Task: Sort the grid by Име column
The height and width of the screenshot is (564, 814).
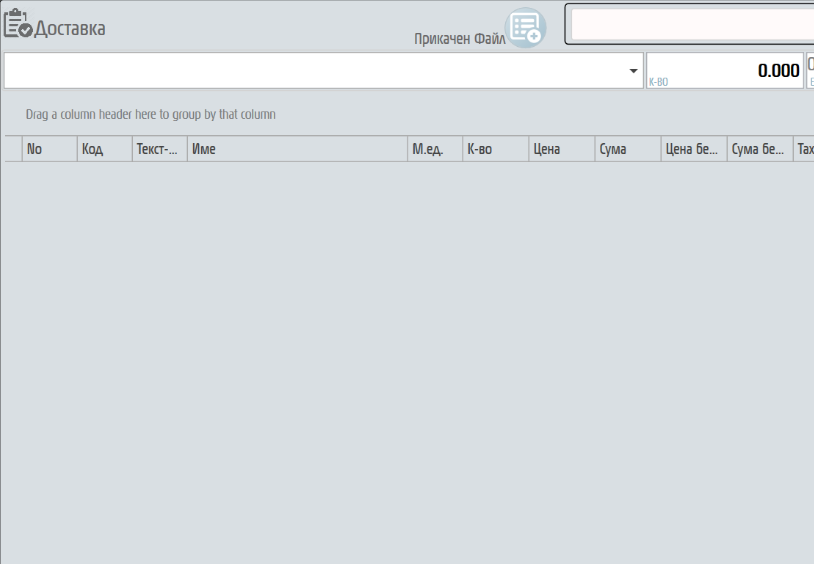Action: [296, 149]
